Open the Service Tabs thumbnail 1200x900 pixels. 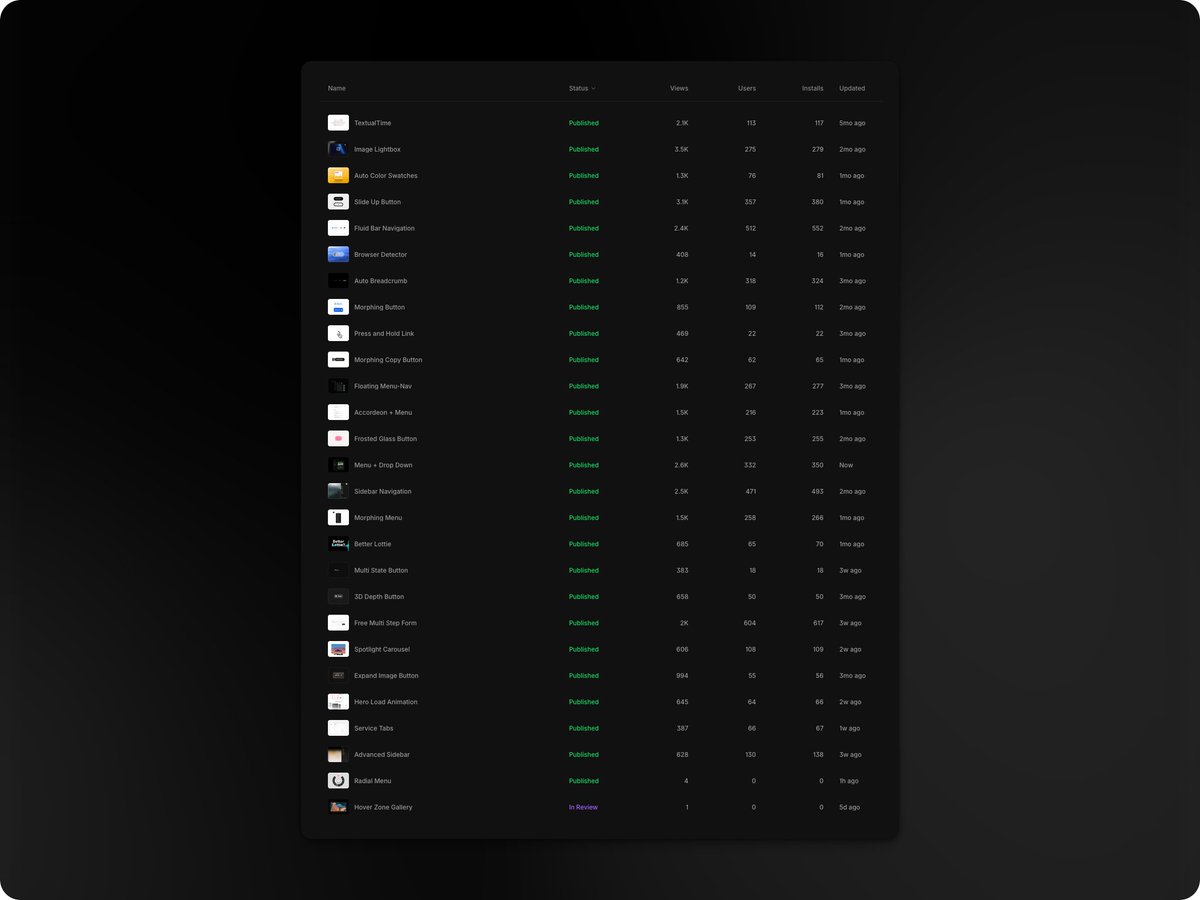click(338, 728)
